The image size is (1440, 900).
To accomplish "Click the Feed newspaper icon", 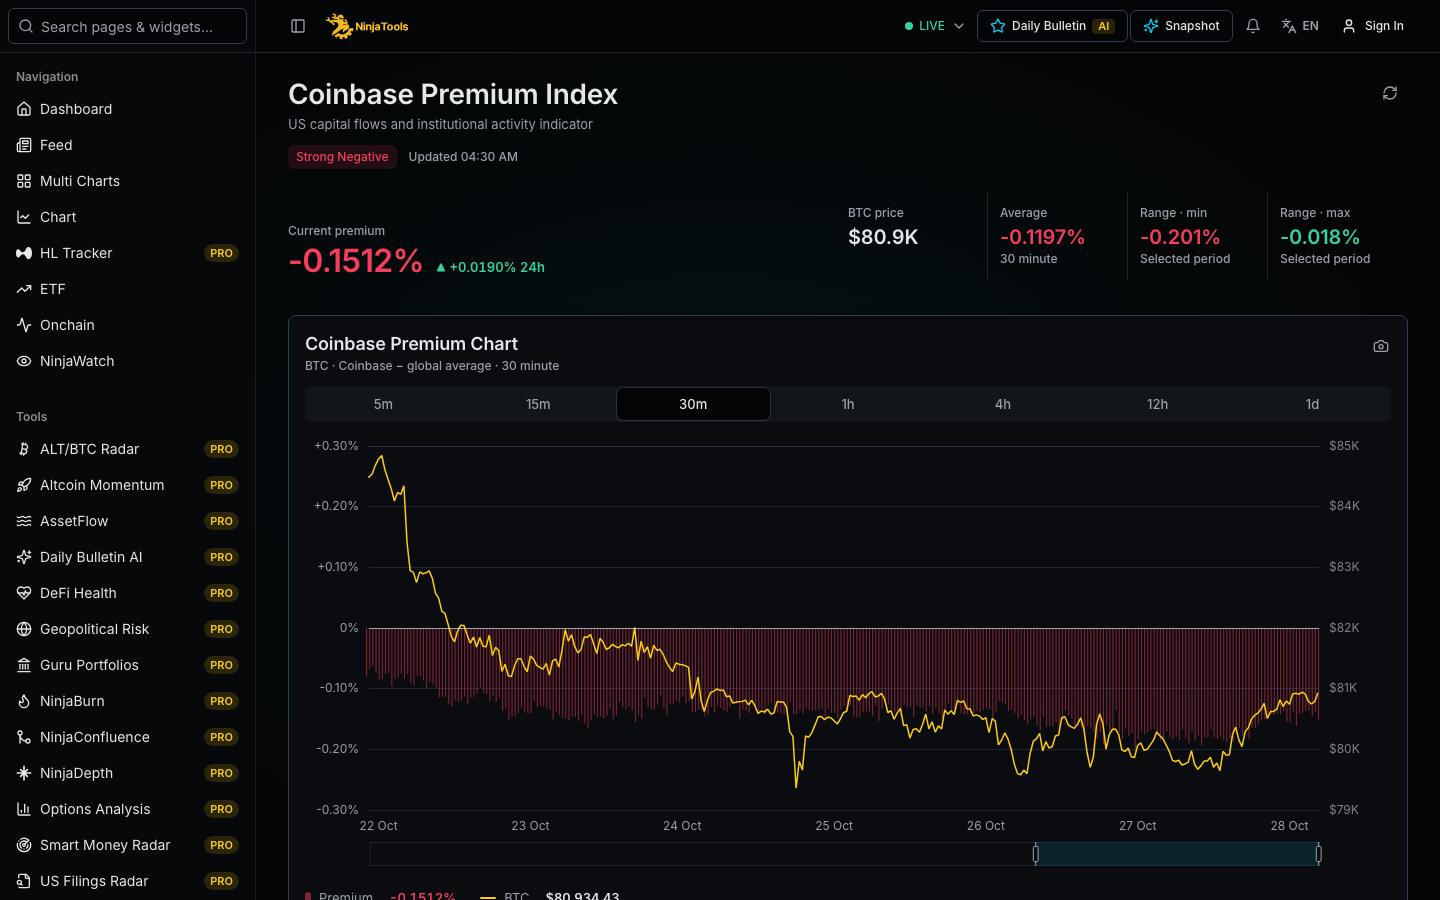I will [24, 145].
